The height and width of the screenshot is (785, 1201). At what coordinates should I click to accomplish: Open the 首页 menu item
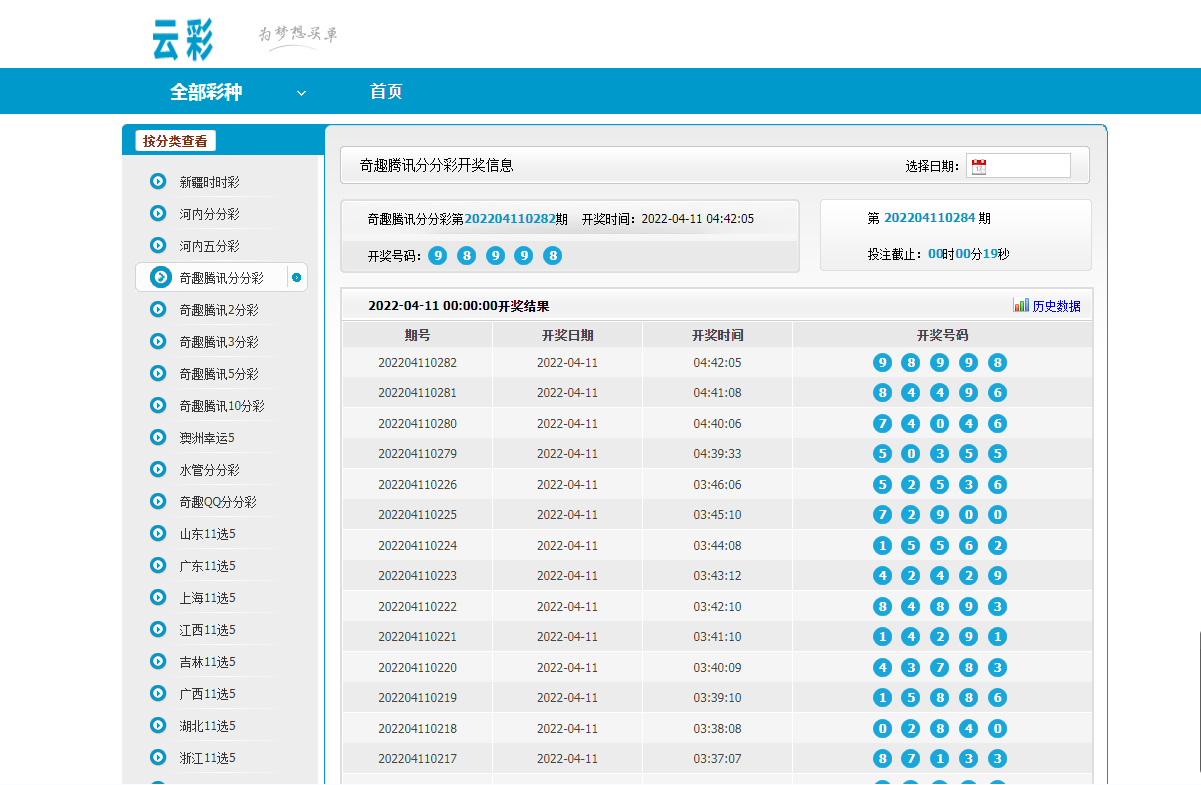tap(386, 92)
